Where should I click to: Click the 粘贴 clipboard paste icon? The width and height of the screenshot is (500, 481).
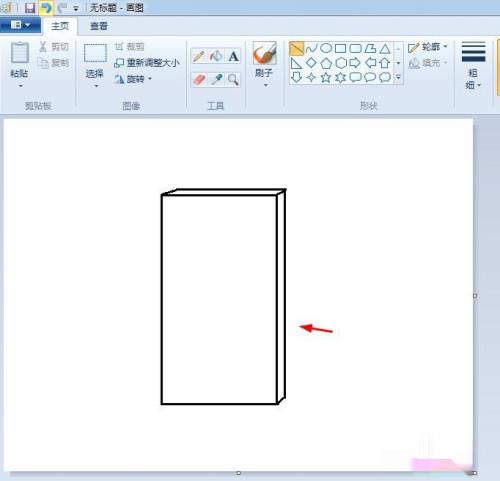19,53
